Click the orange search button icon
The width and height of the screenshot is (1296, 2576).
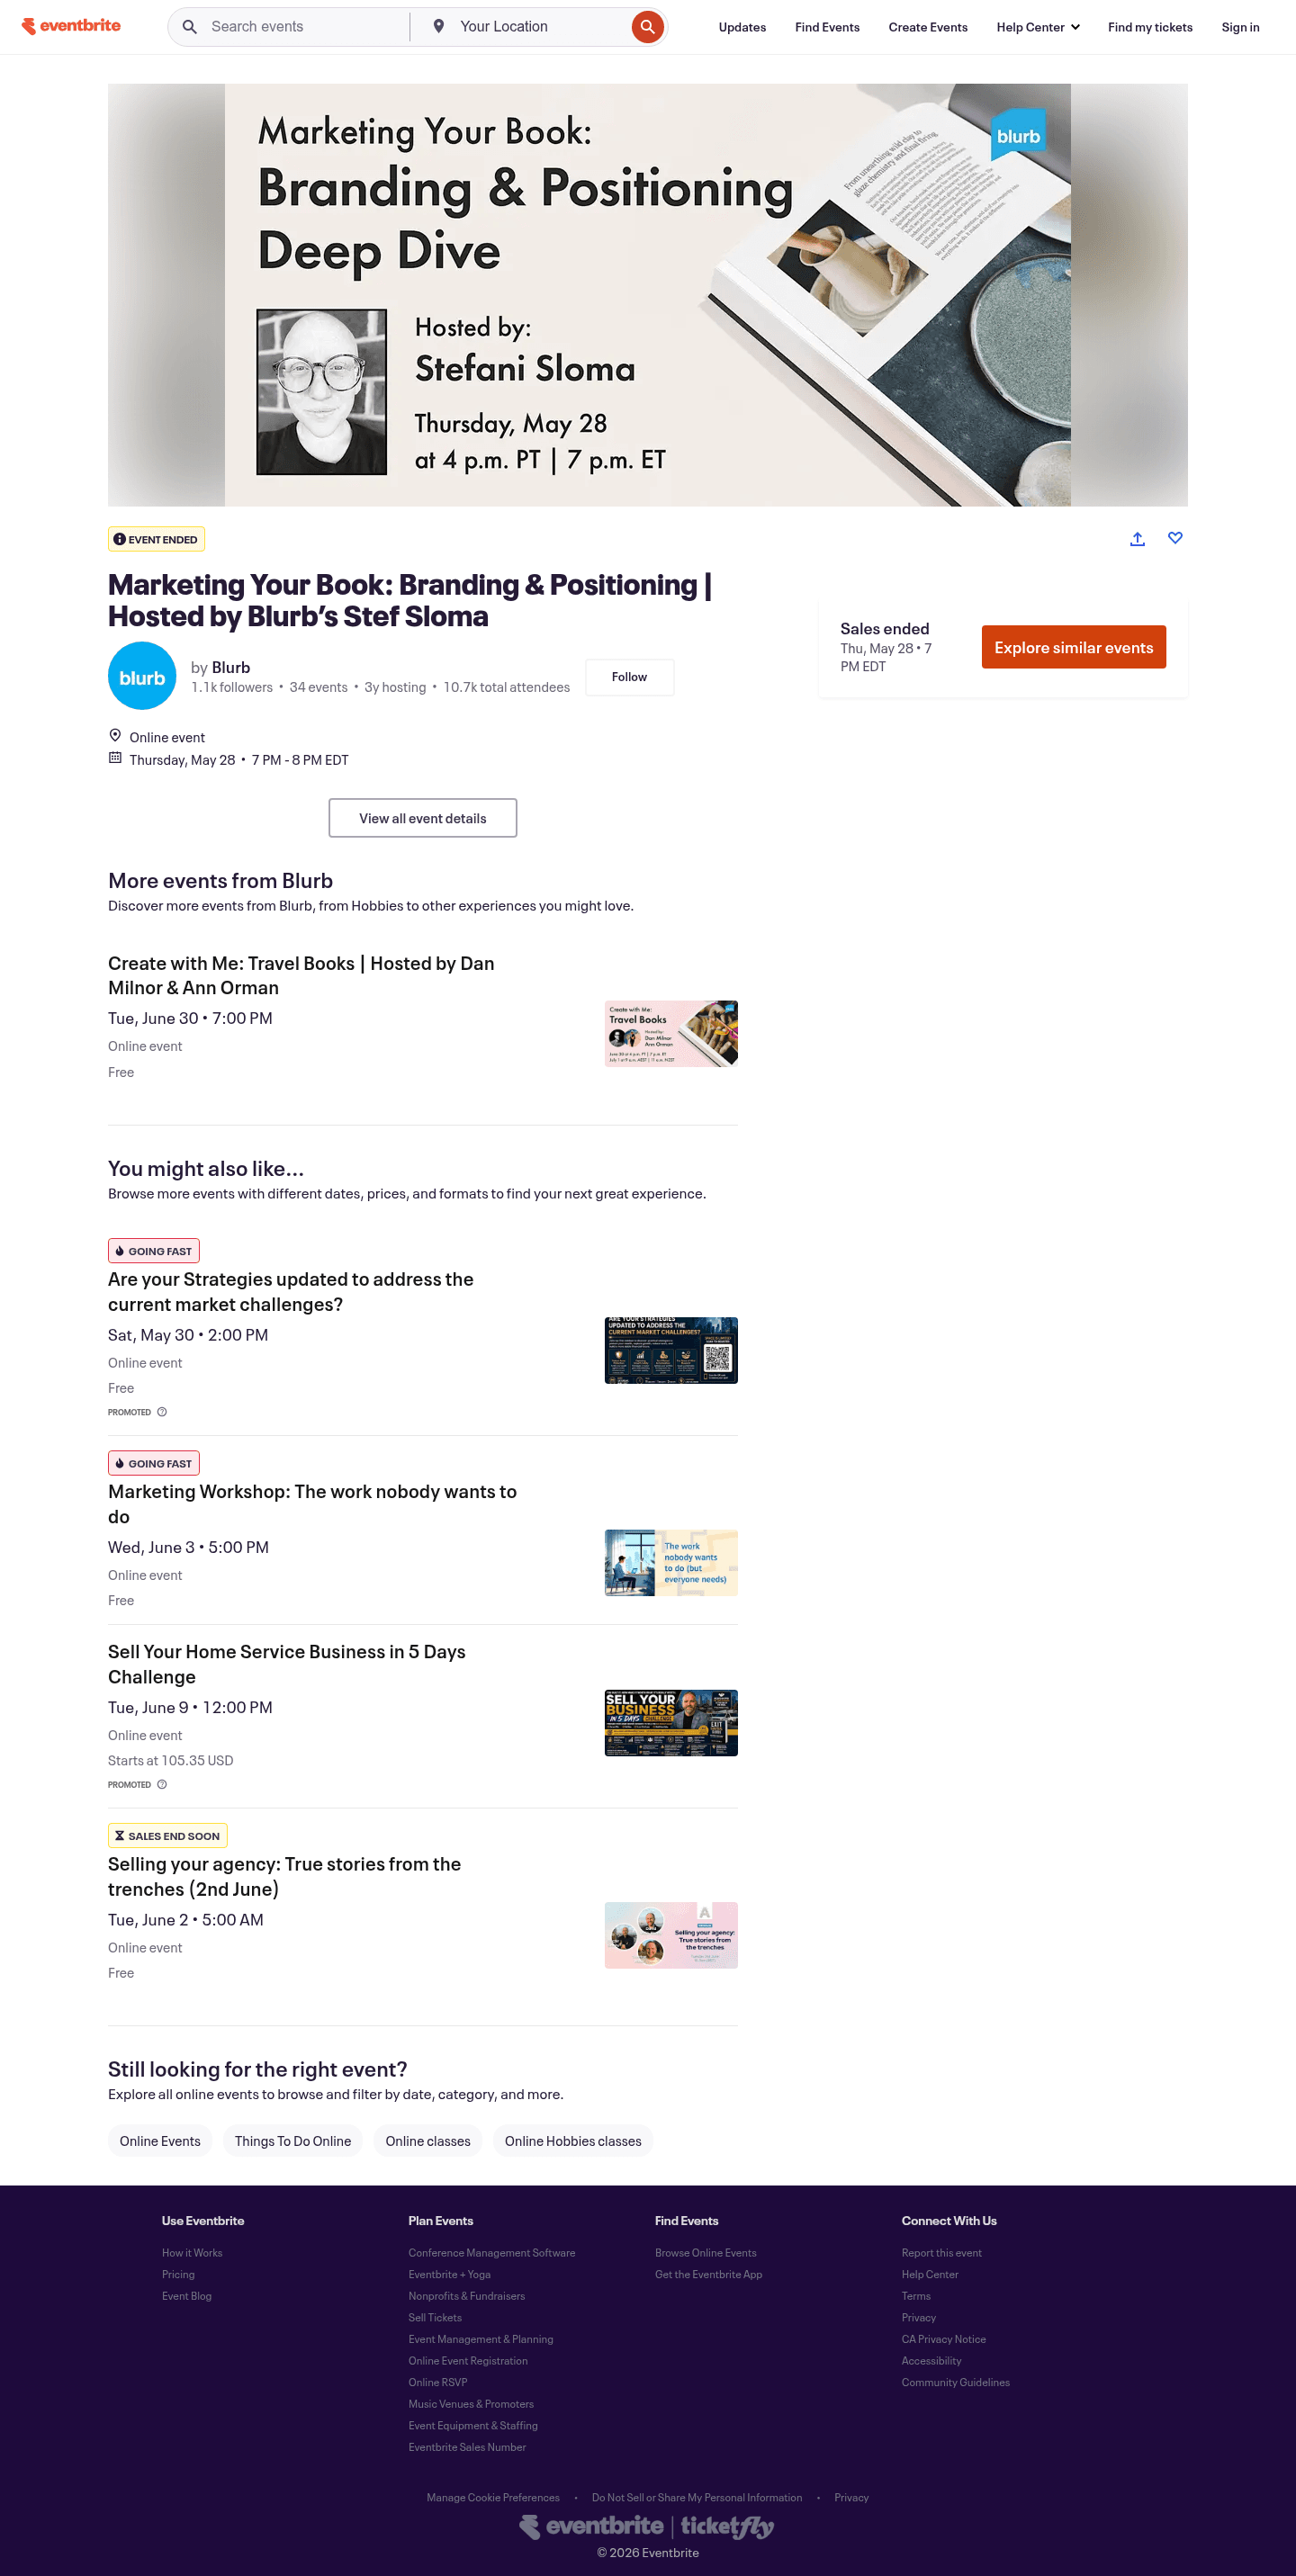click(x=647, y=27)
